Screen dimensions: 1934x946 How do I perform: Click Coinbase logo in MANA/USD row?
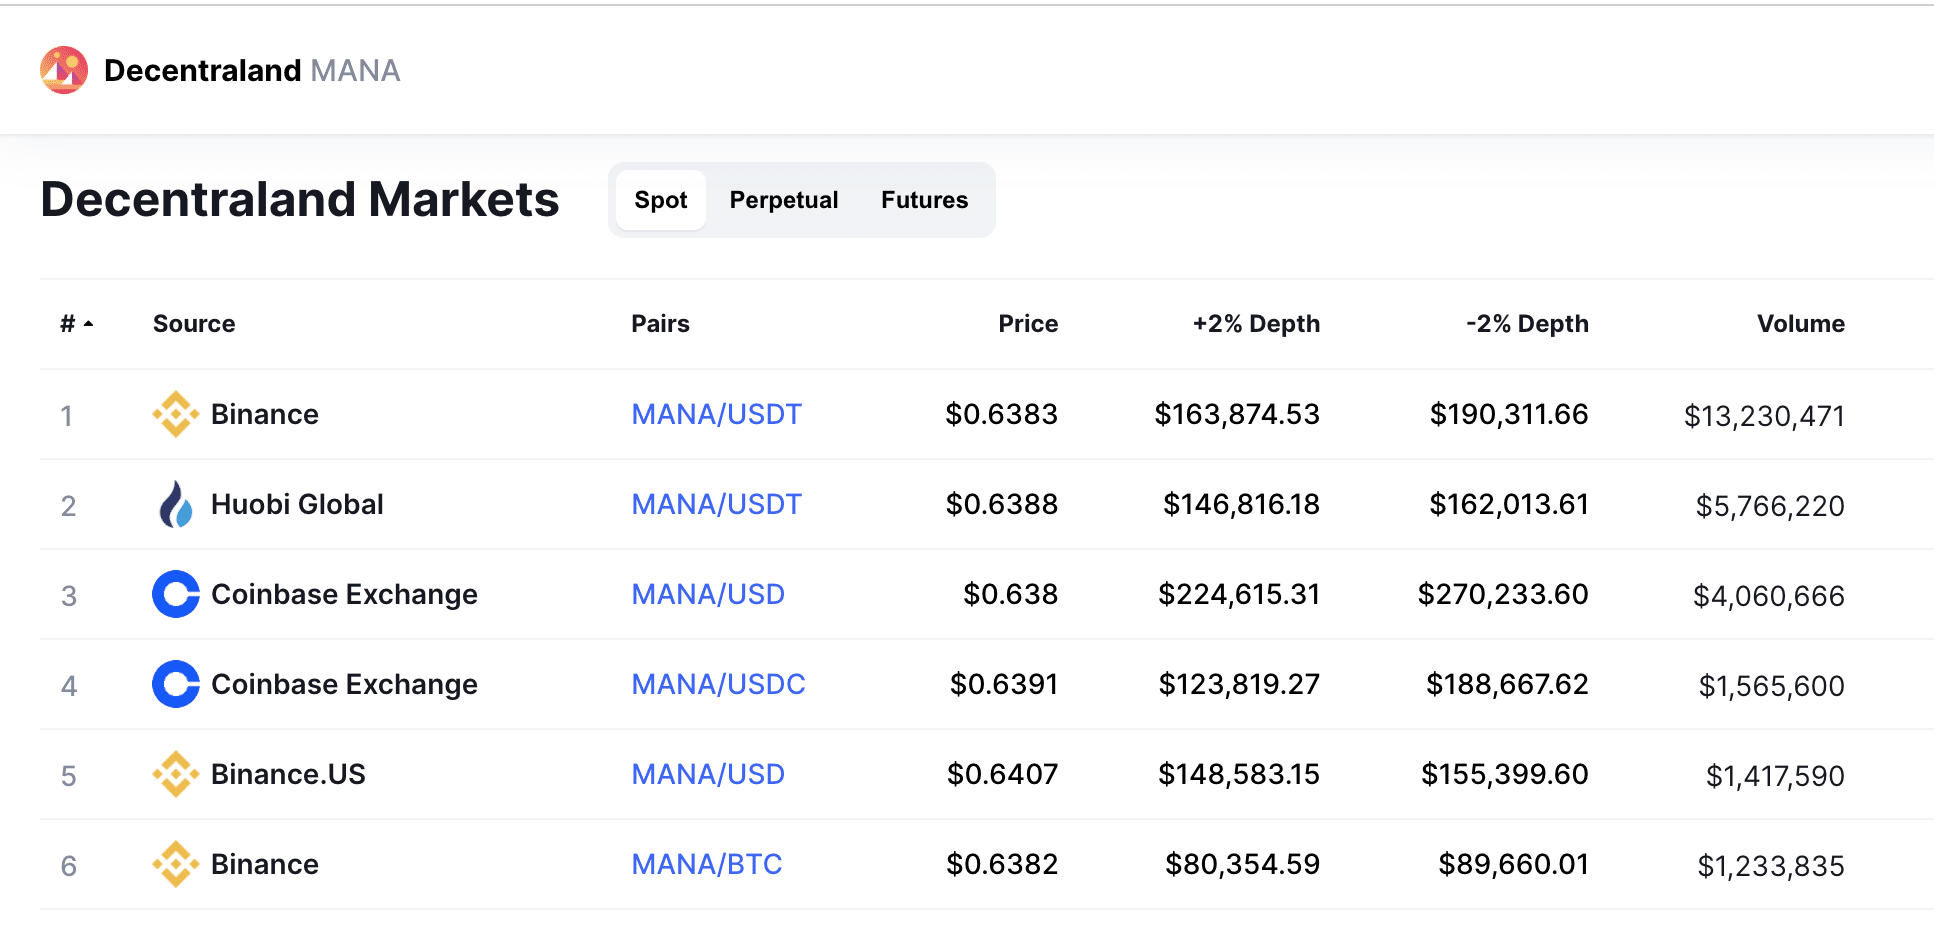pyautogui.click(x=176, y=594)
